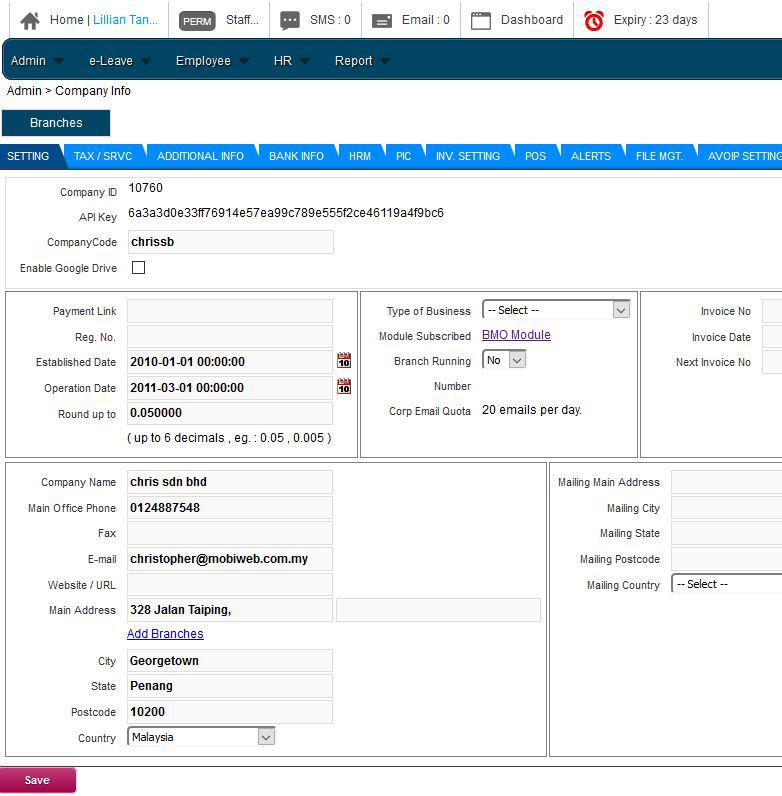
Task: Expand the Employee menu
Action: (212, 61)
